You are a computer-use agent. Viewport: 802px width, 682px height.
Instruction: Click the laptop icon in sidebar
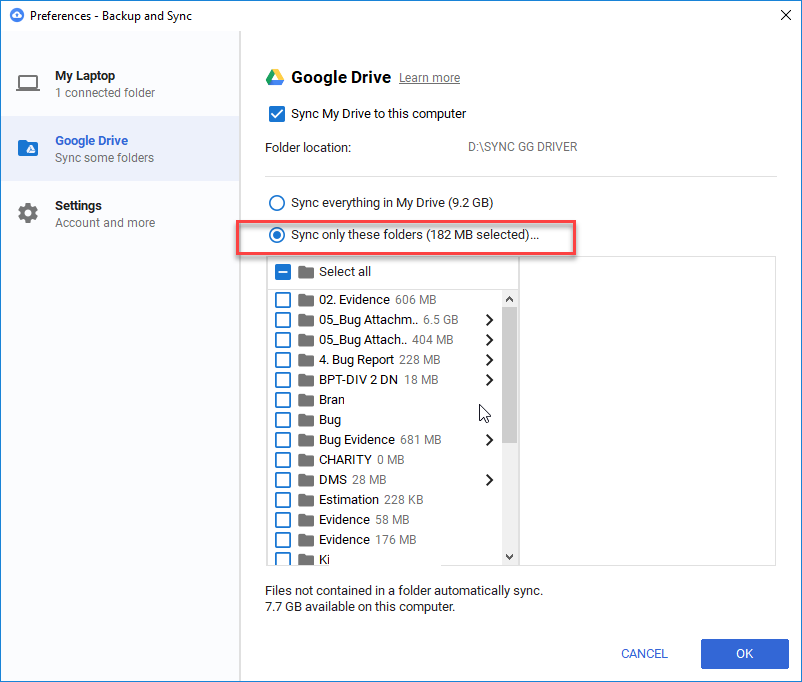pyautogui.click(x=28, y=84)
